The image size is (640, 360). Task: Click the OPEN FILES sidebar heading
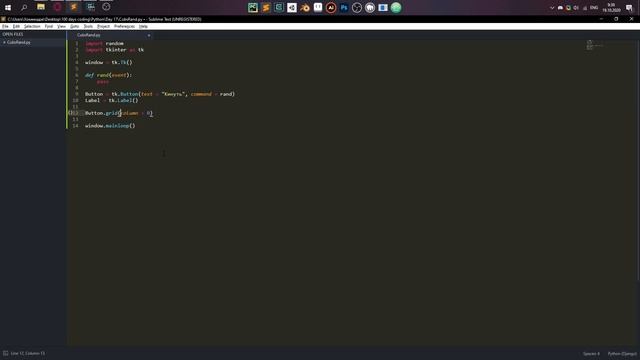pos(13,34)
